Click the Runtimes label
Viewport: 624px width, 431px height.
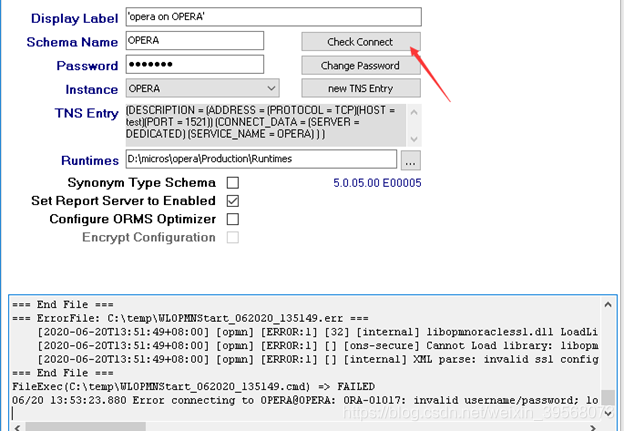click(x=90, y=160)
